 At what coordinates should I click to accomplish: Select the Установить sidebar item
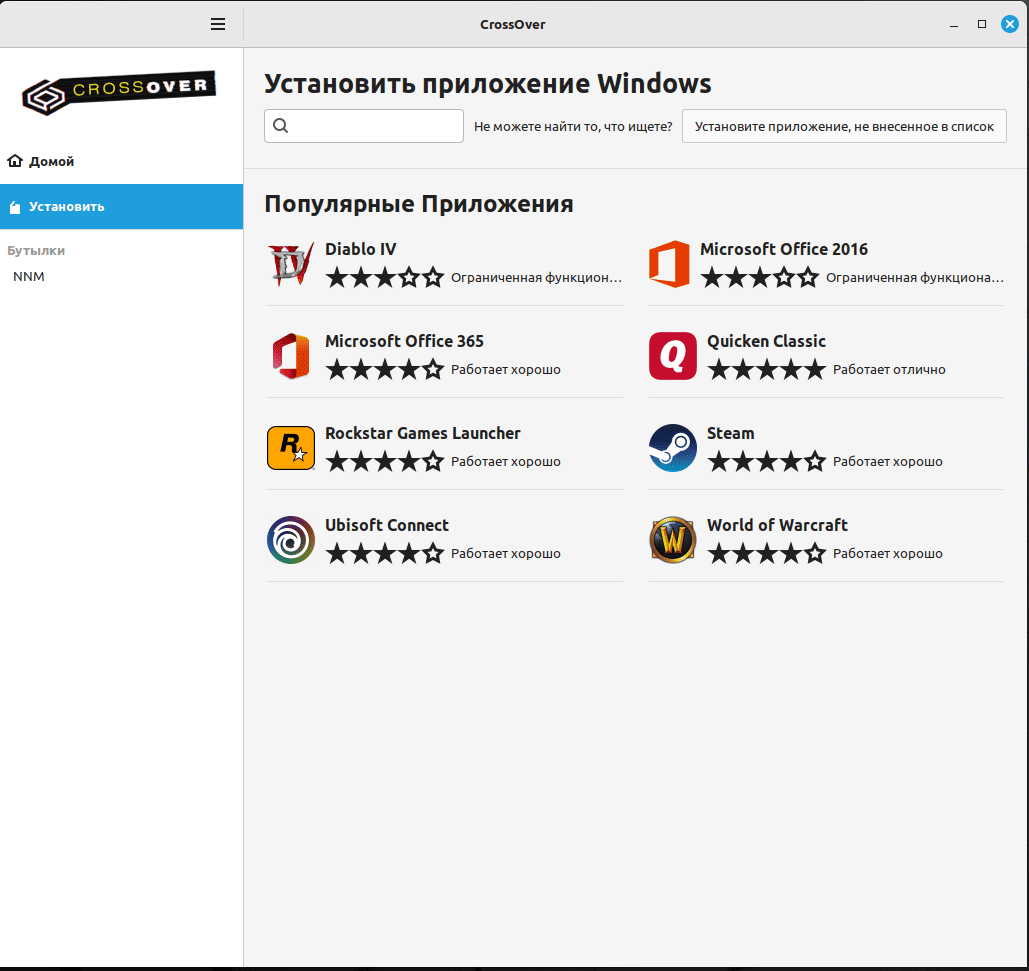(x=66, y=207)
